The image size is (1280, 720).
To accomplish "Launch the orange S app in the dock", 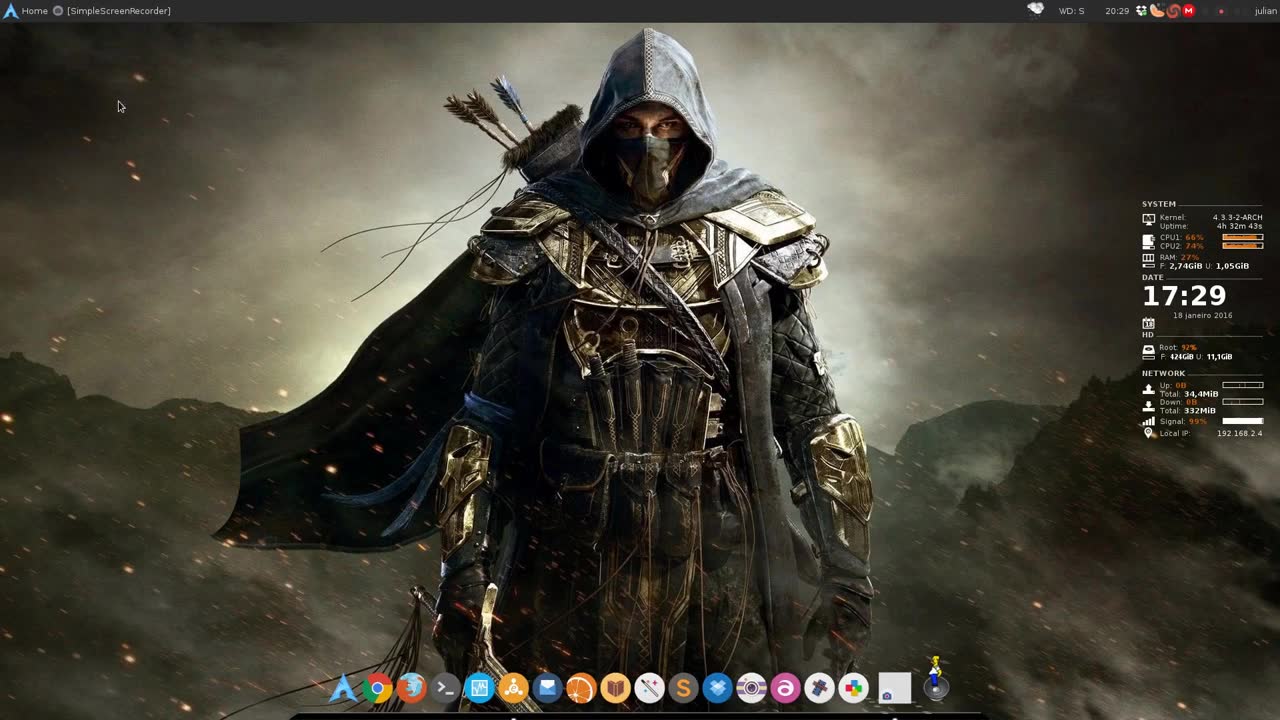I will (683, 688).
